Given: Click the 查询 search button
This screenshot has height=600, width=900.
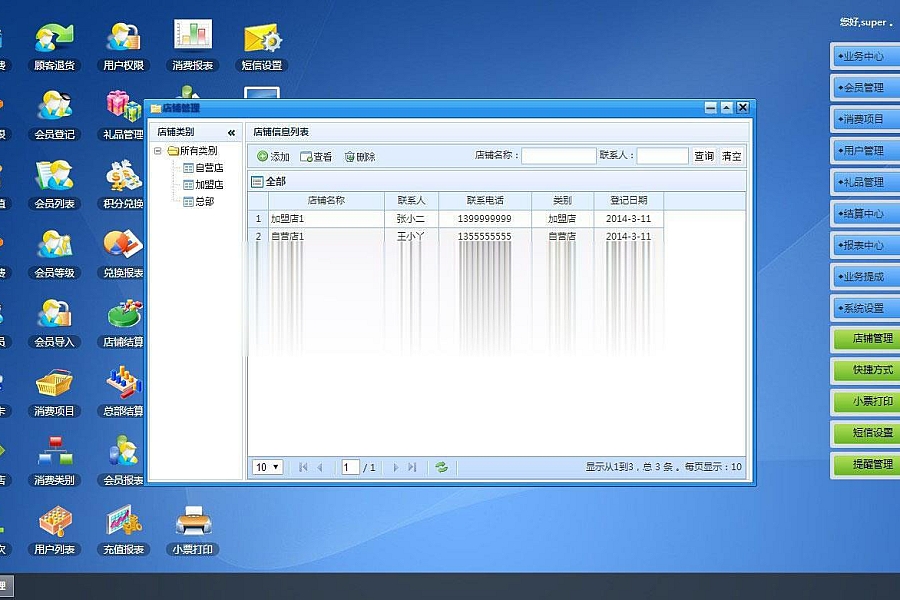Looking at the screenshot, I should point(704,156).
